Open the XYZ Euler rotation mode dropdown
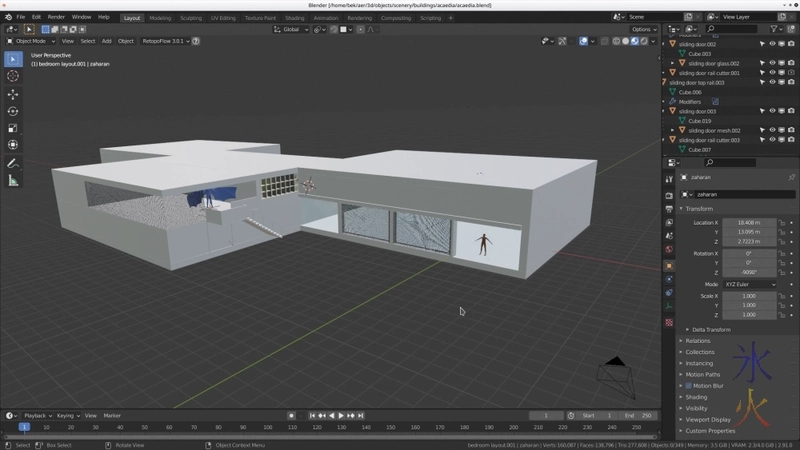The width and height of the screenshot is (800, 450). [x=748, y=284]
